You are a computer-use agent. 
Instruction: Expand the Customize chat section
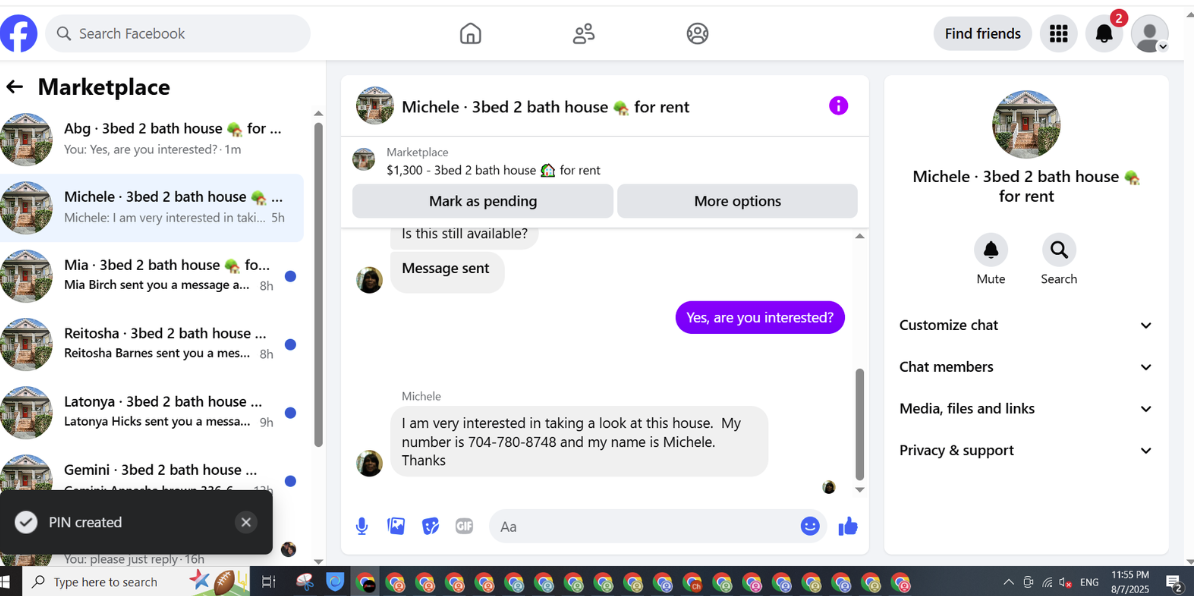[1026, 325]
